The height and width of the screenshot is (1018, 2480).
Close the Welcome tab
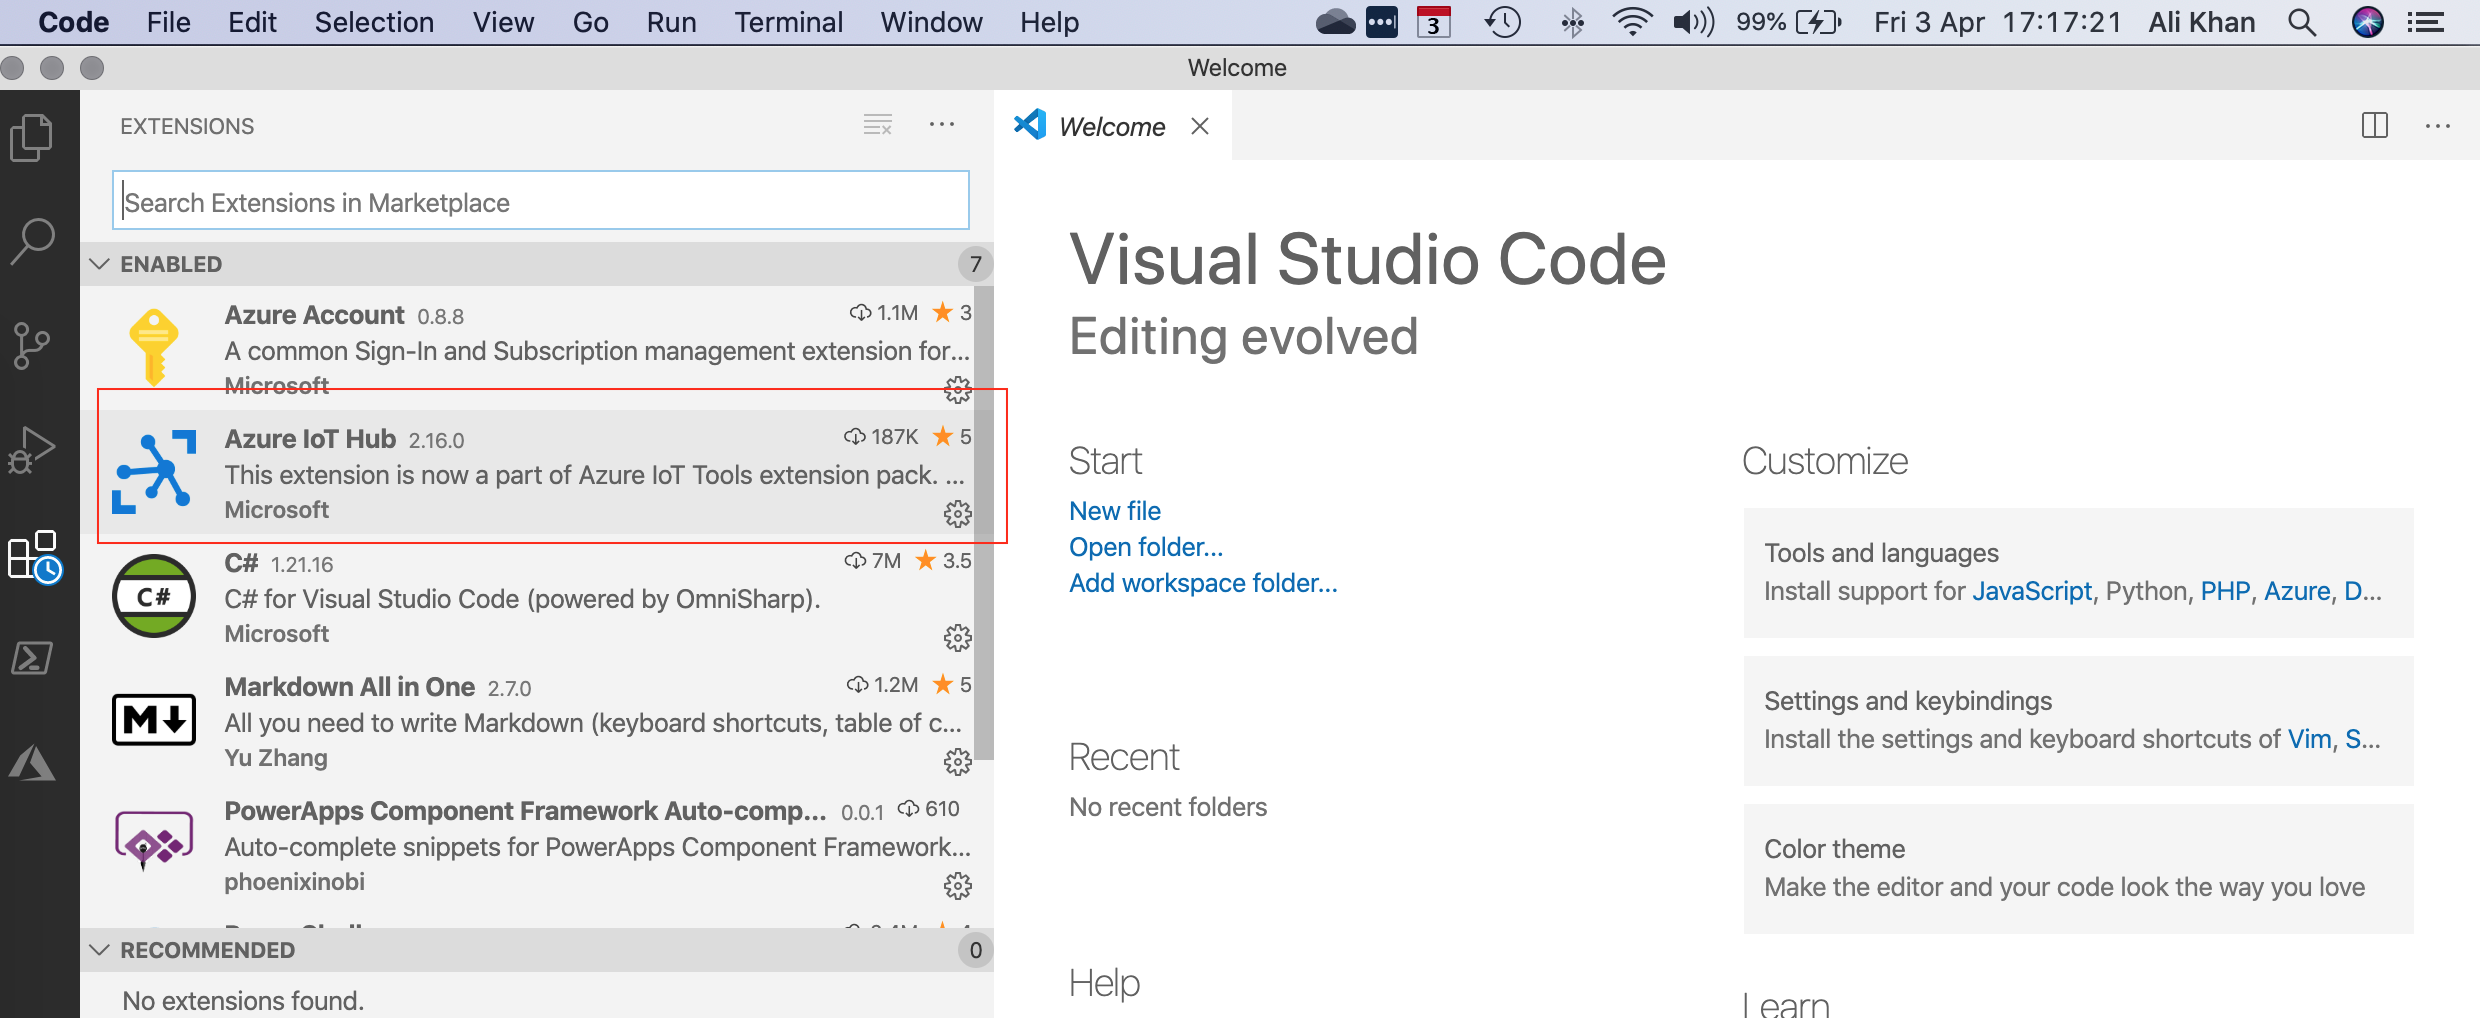[1200, 126]
